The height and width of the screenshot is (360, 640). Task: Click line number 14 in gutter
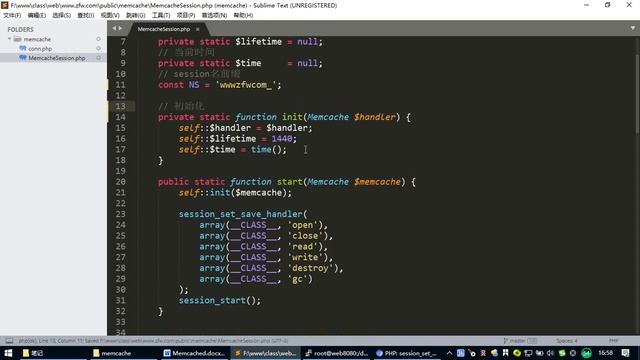pyautogui.click(x=120, y=117)
